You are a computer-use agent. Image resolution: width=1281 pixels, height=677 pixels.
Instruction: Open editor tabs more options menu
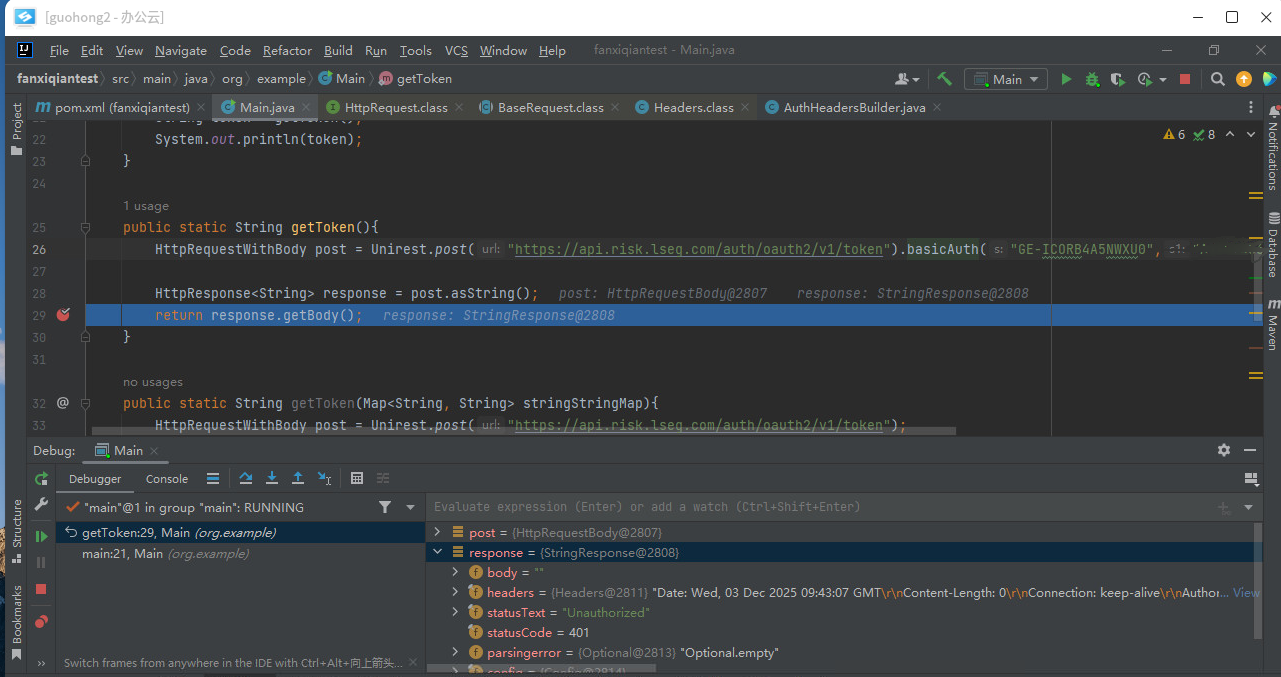[1250, 107]
